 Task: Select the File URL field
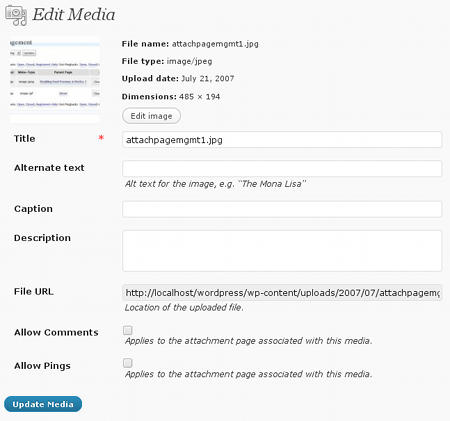click(x=282, y=292)
